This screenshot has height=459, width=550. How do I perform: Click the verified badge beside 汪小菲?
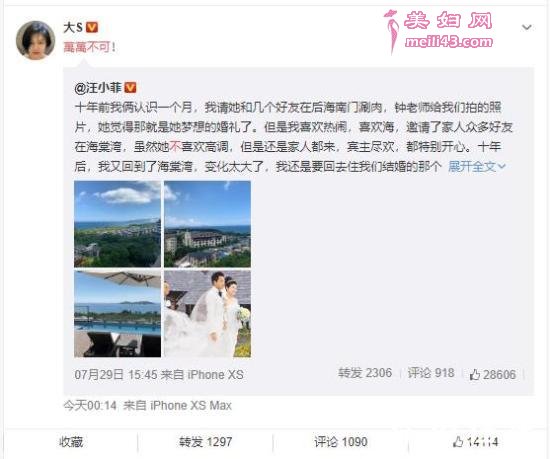130,88
